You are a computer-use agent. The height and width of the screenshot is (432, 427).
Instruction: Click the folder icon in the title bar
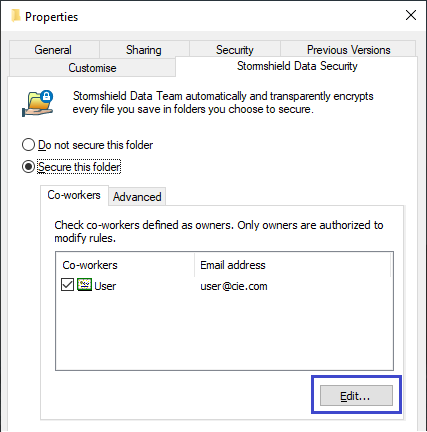coord(15,16)
